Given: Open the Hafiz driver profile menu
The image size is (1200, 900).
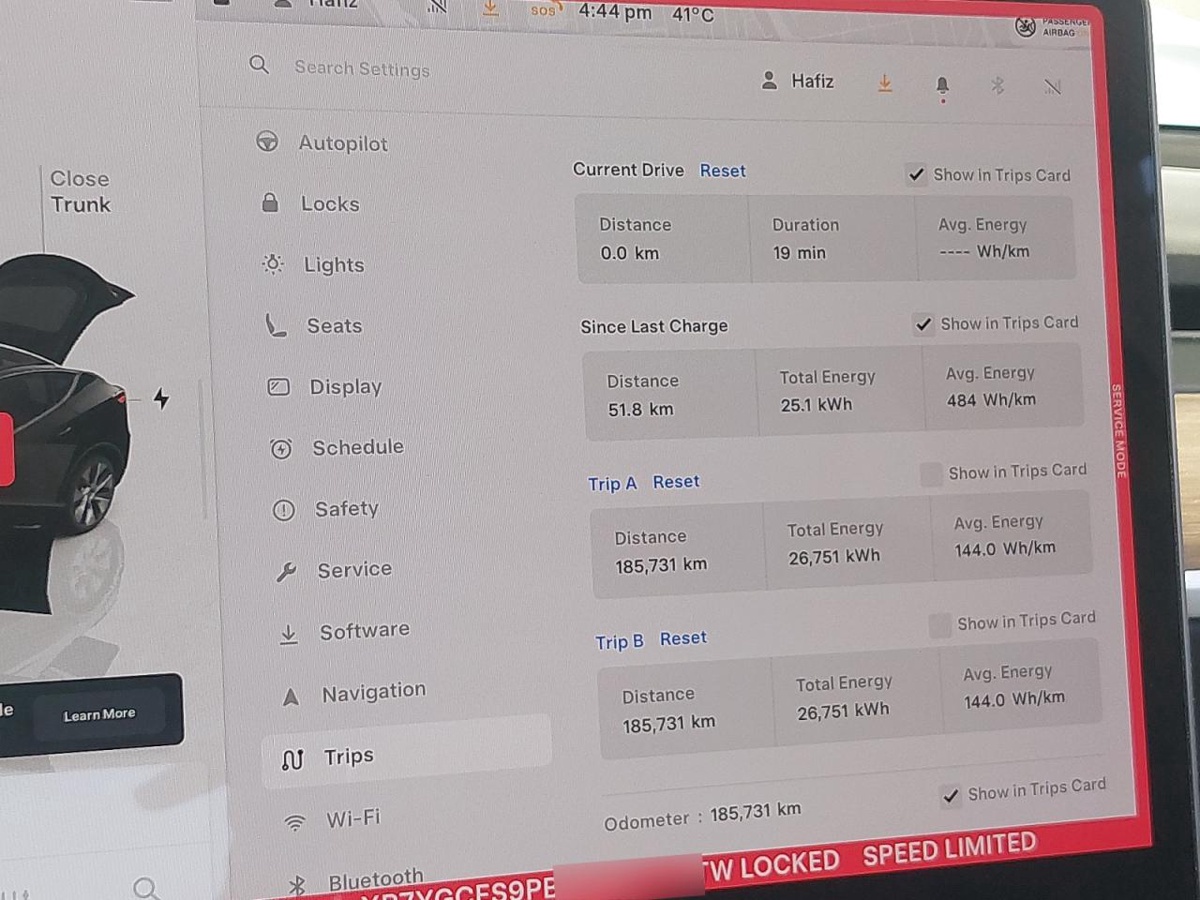Looking at the screenshot, I should [798, 82].
